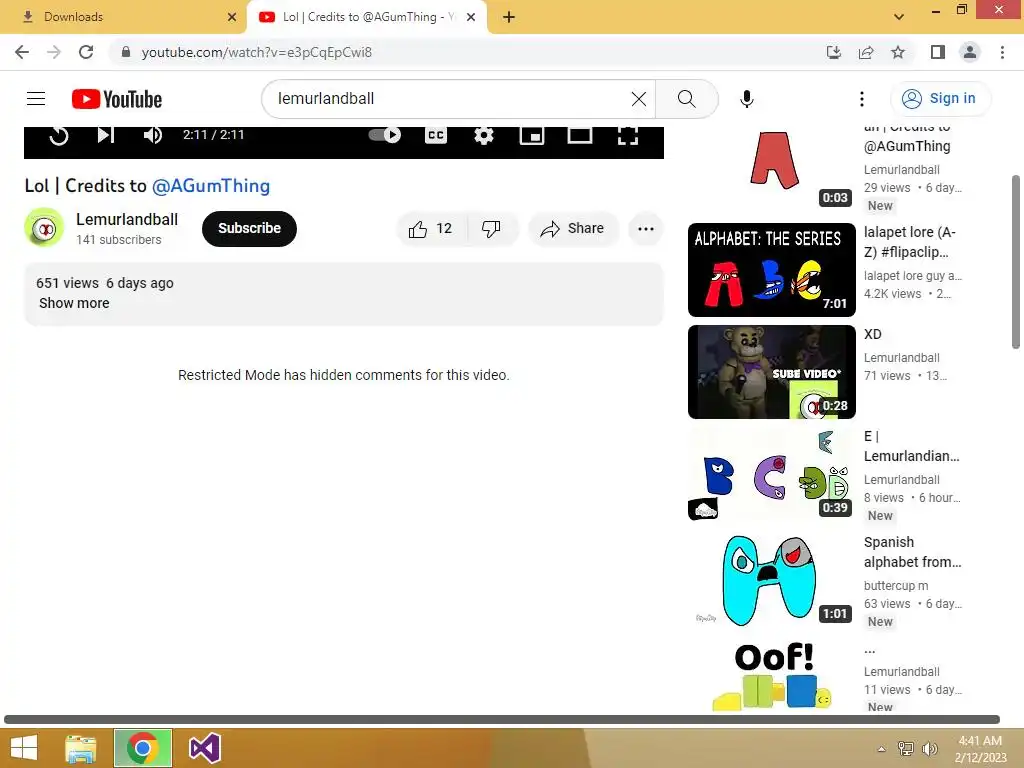Image resolution: width=1024 pixels, height=768 pixels.
Task: Reload the page
Action: pyautogui.click(x=86, y=52)
